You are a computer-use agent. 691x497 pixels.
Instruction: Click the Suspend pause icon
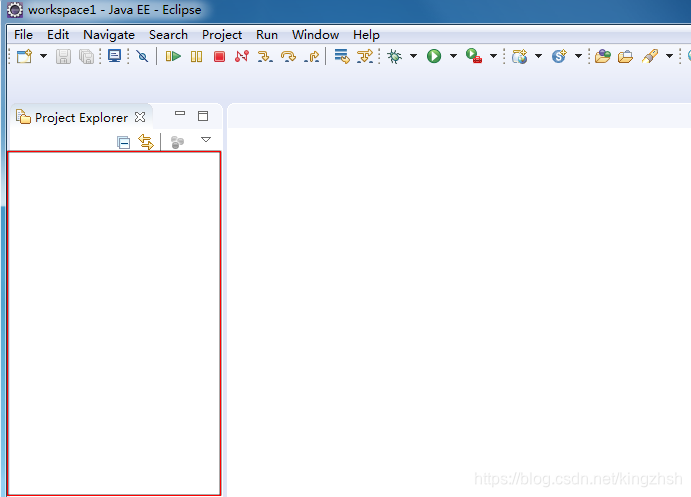tap(197, 56)
